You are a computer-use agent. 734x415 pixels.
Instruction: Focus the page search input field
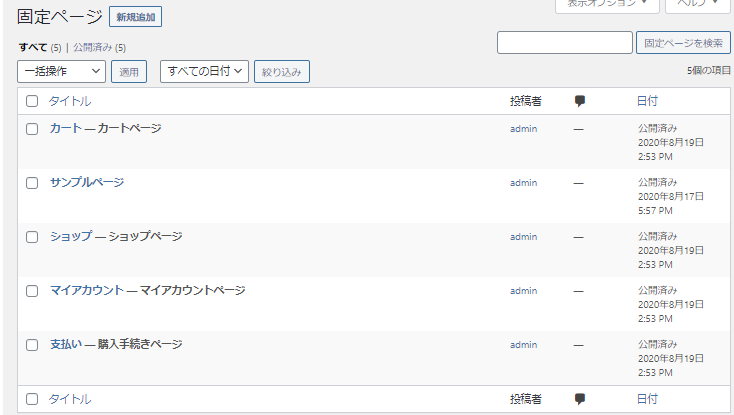565,43
